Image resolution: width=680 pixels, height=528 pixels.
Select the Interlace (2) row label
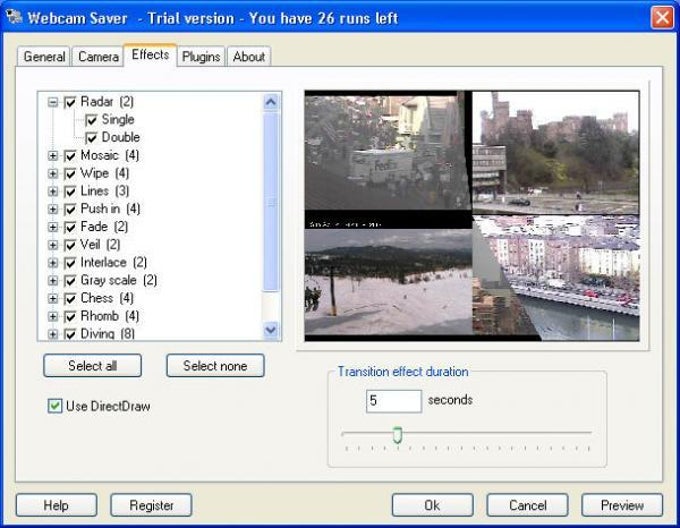coord(114,262)
